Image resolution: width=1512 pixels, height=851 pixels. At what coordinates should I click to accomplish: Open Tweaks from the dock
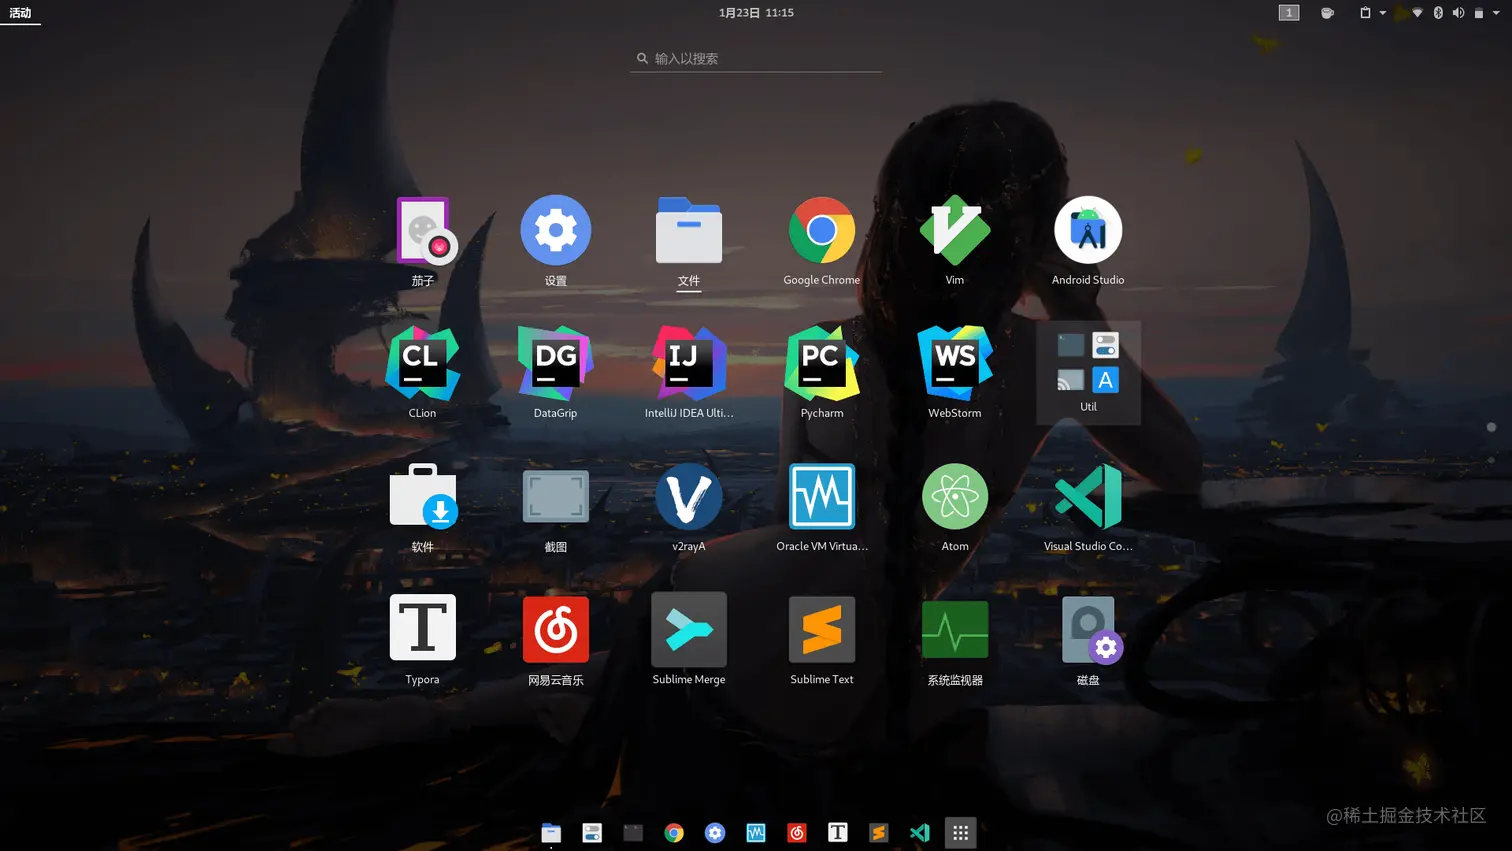pyautogui.click(x=592, y=833)
